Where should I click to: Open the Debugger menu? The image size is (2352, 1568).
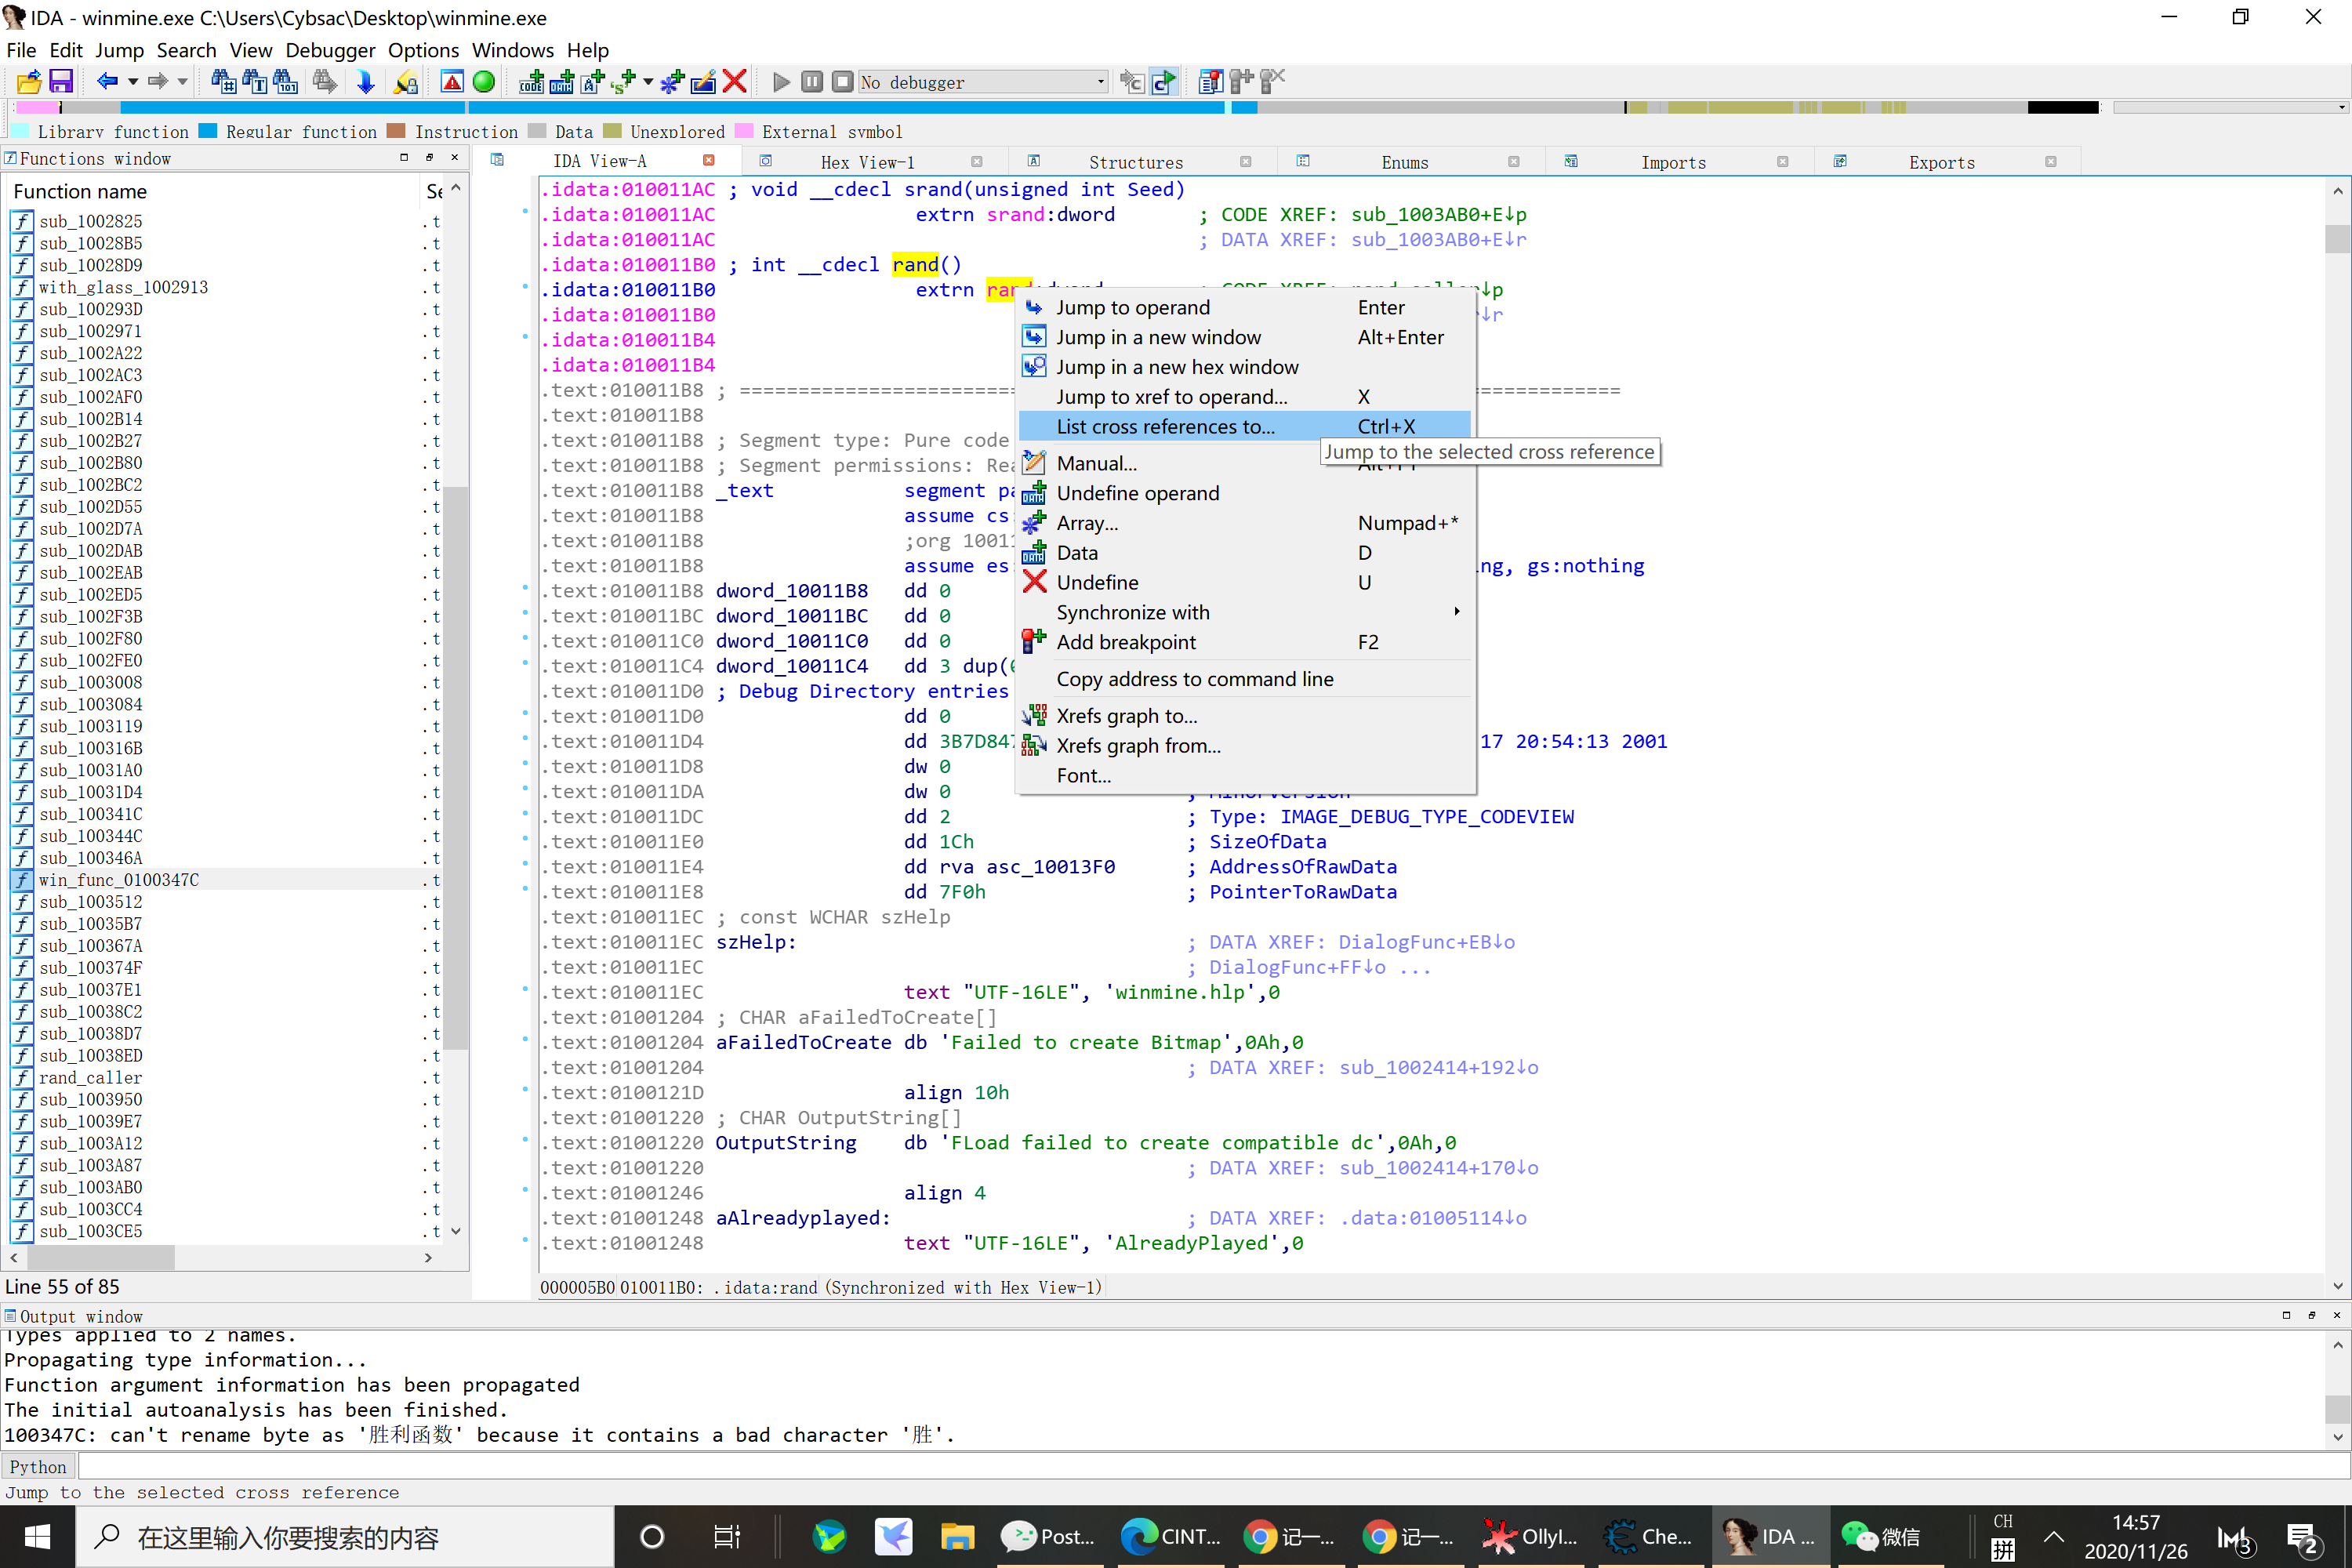tap(330, 50)
